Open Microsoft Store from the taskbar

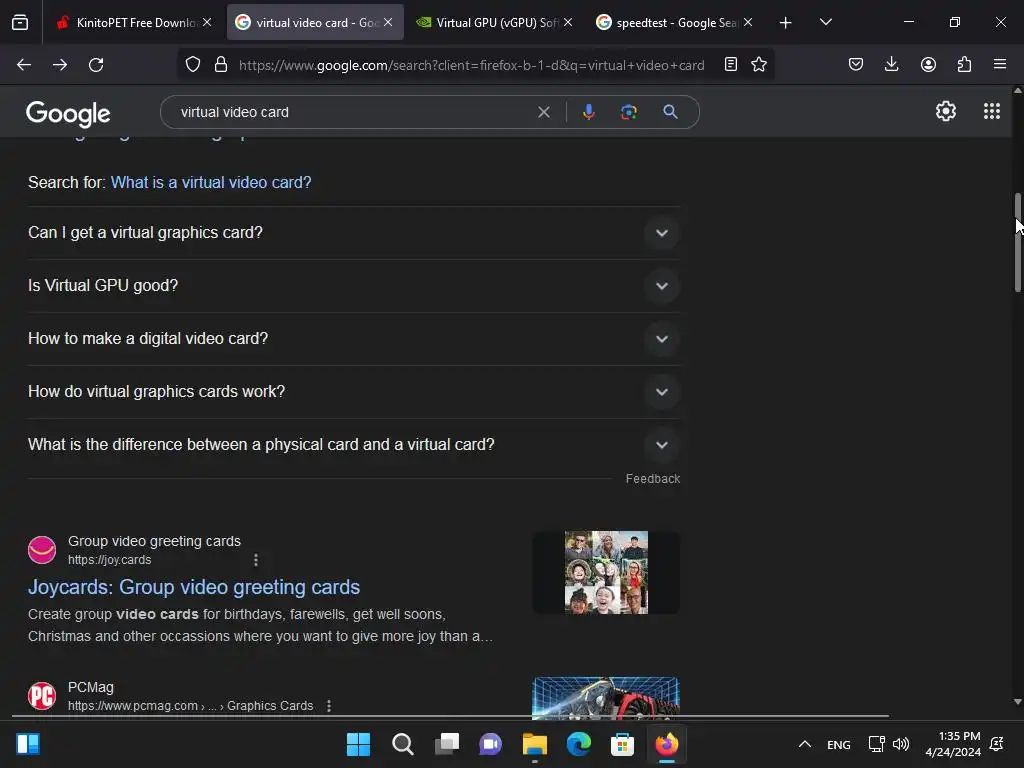(622, 744)
